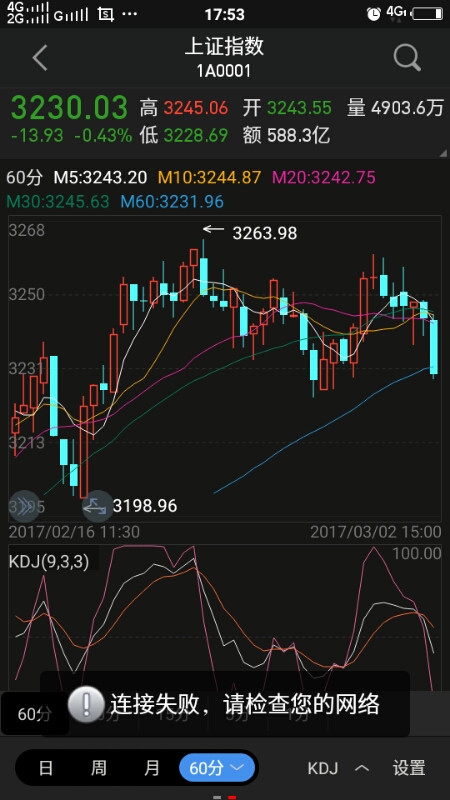This screenshot has height=800, width=450.
Task: Select the 周 weekly period tab
Action: point(98,767)
